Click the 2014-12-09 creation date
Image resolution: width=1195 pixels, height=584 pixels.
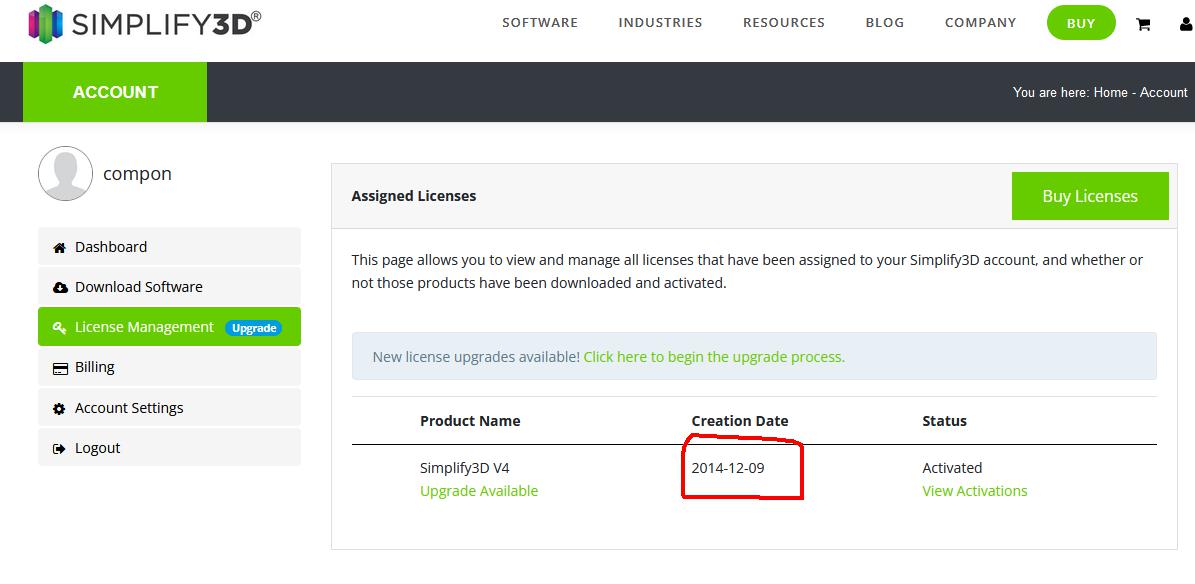click(x=728, y=468)
